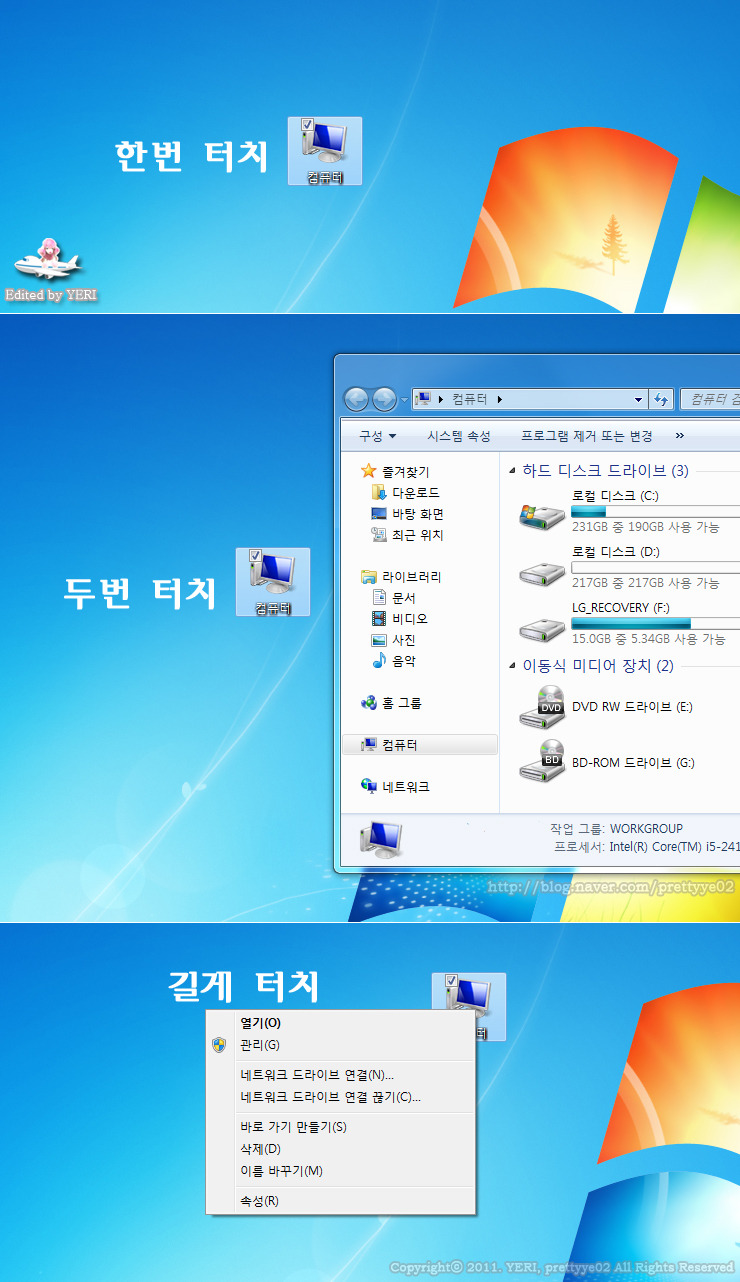Image resolution: width=740 pixels, height=1282 pixels.
Task: Click the LG_RECOVERY (F:) capacity bar
Action: coord(655,623)
